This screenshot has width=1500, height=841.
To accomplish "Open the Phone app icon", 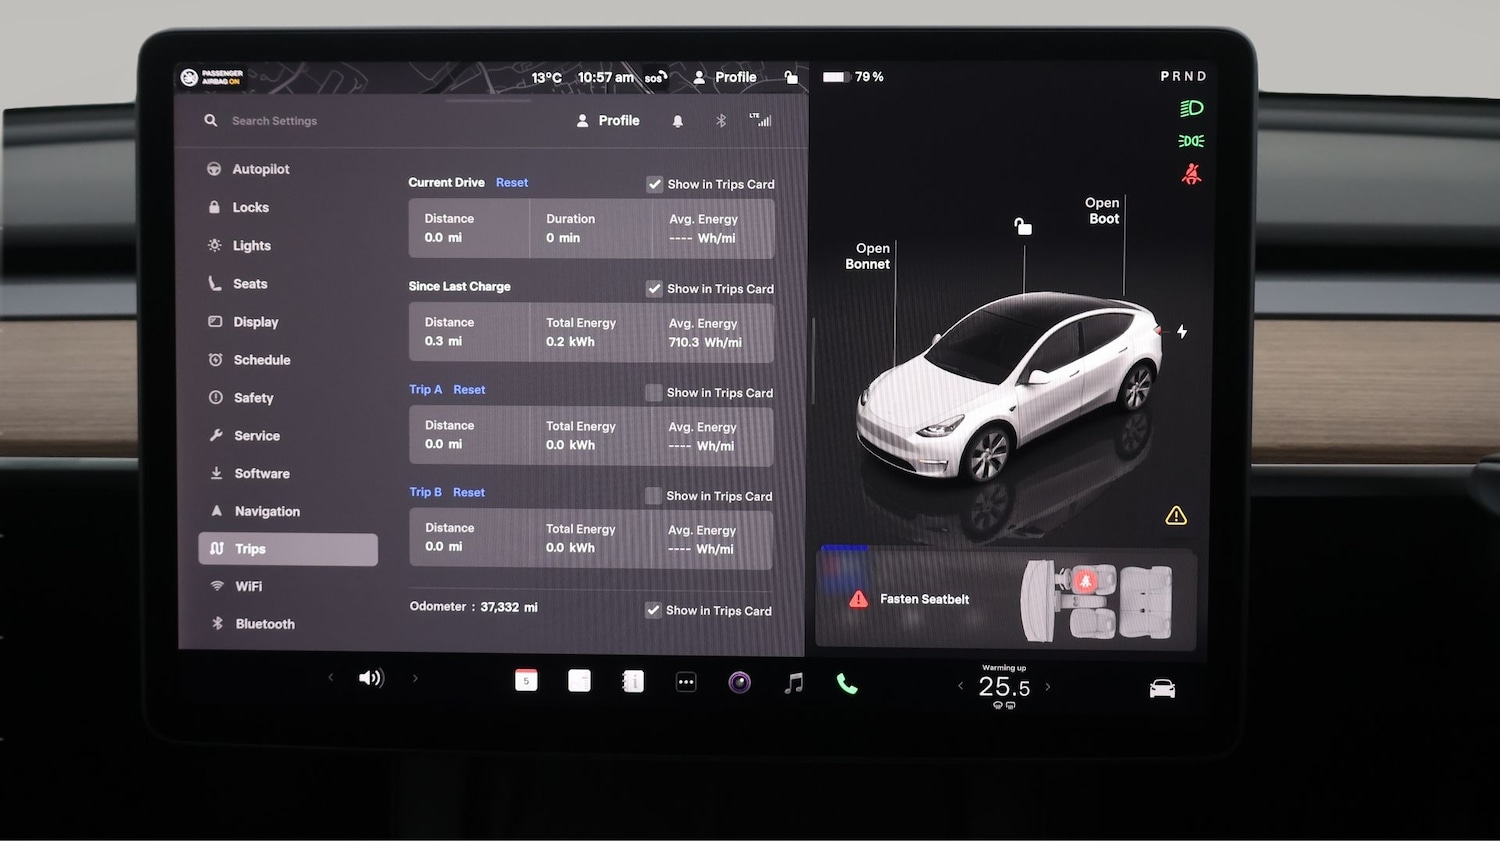I will click(x=847, y=683).
